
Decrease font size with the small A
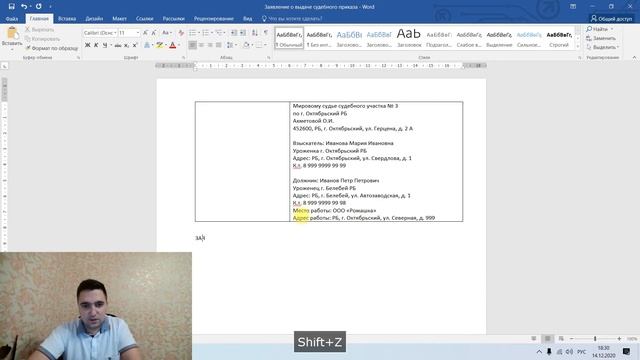click(x=154, y=33)
